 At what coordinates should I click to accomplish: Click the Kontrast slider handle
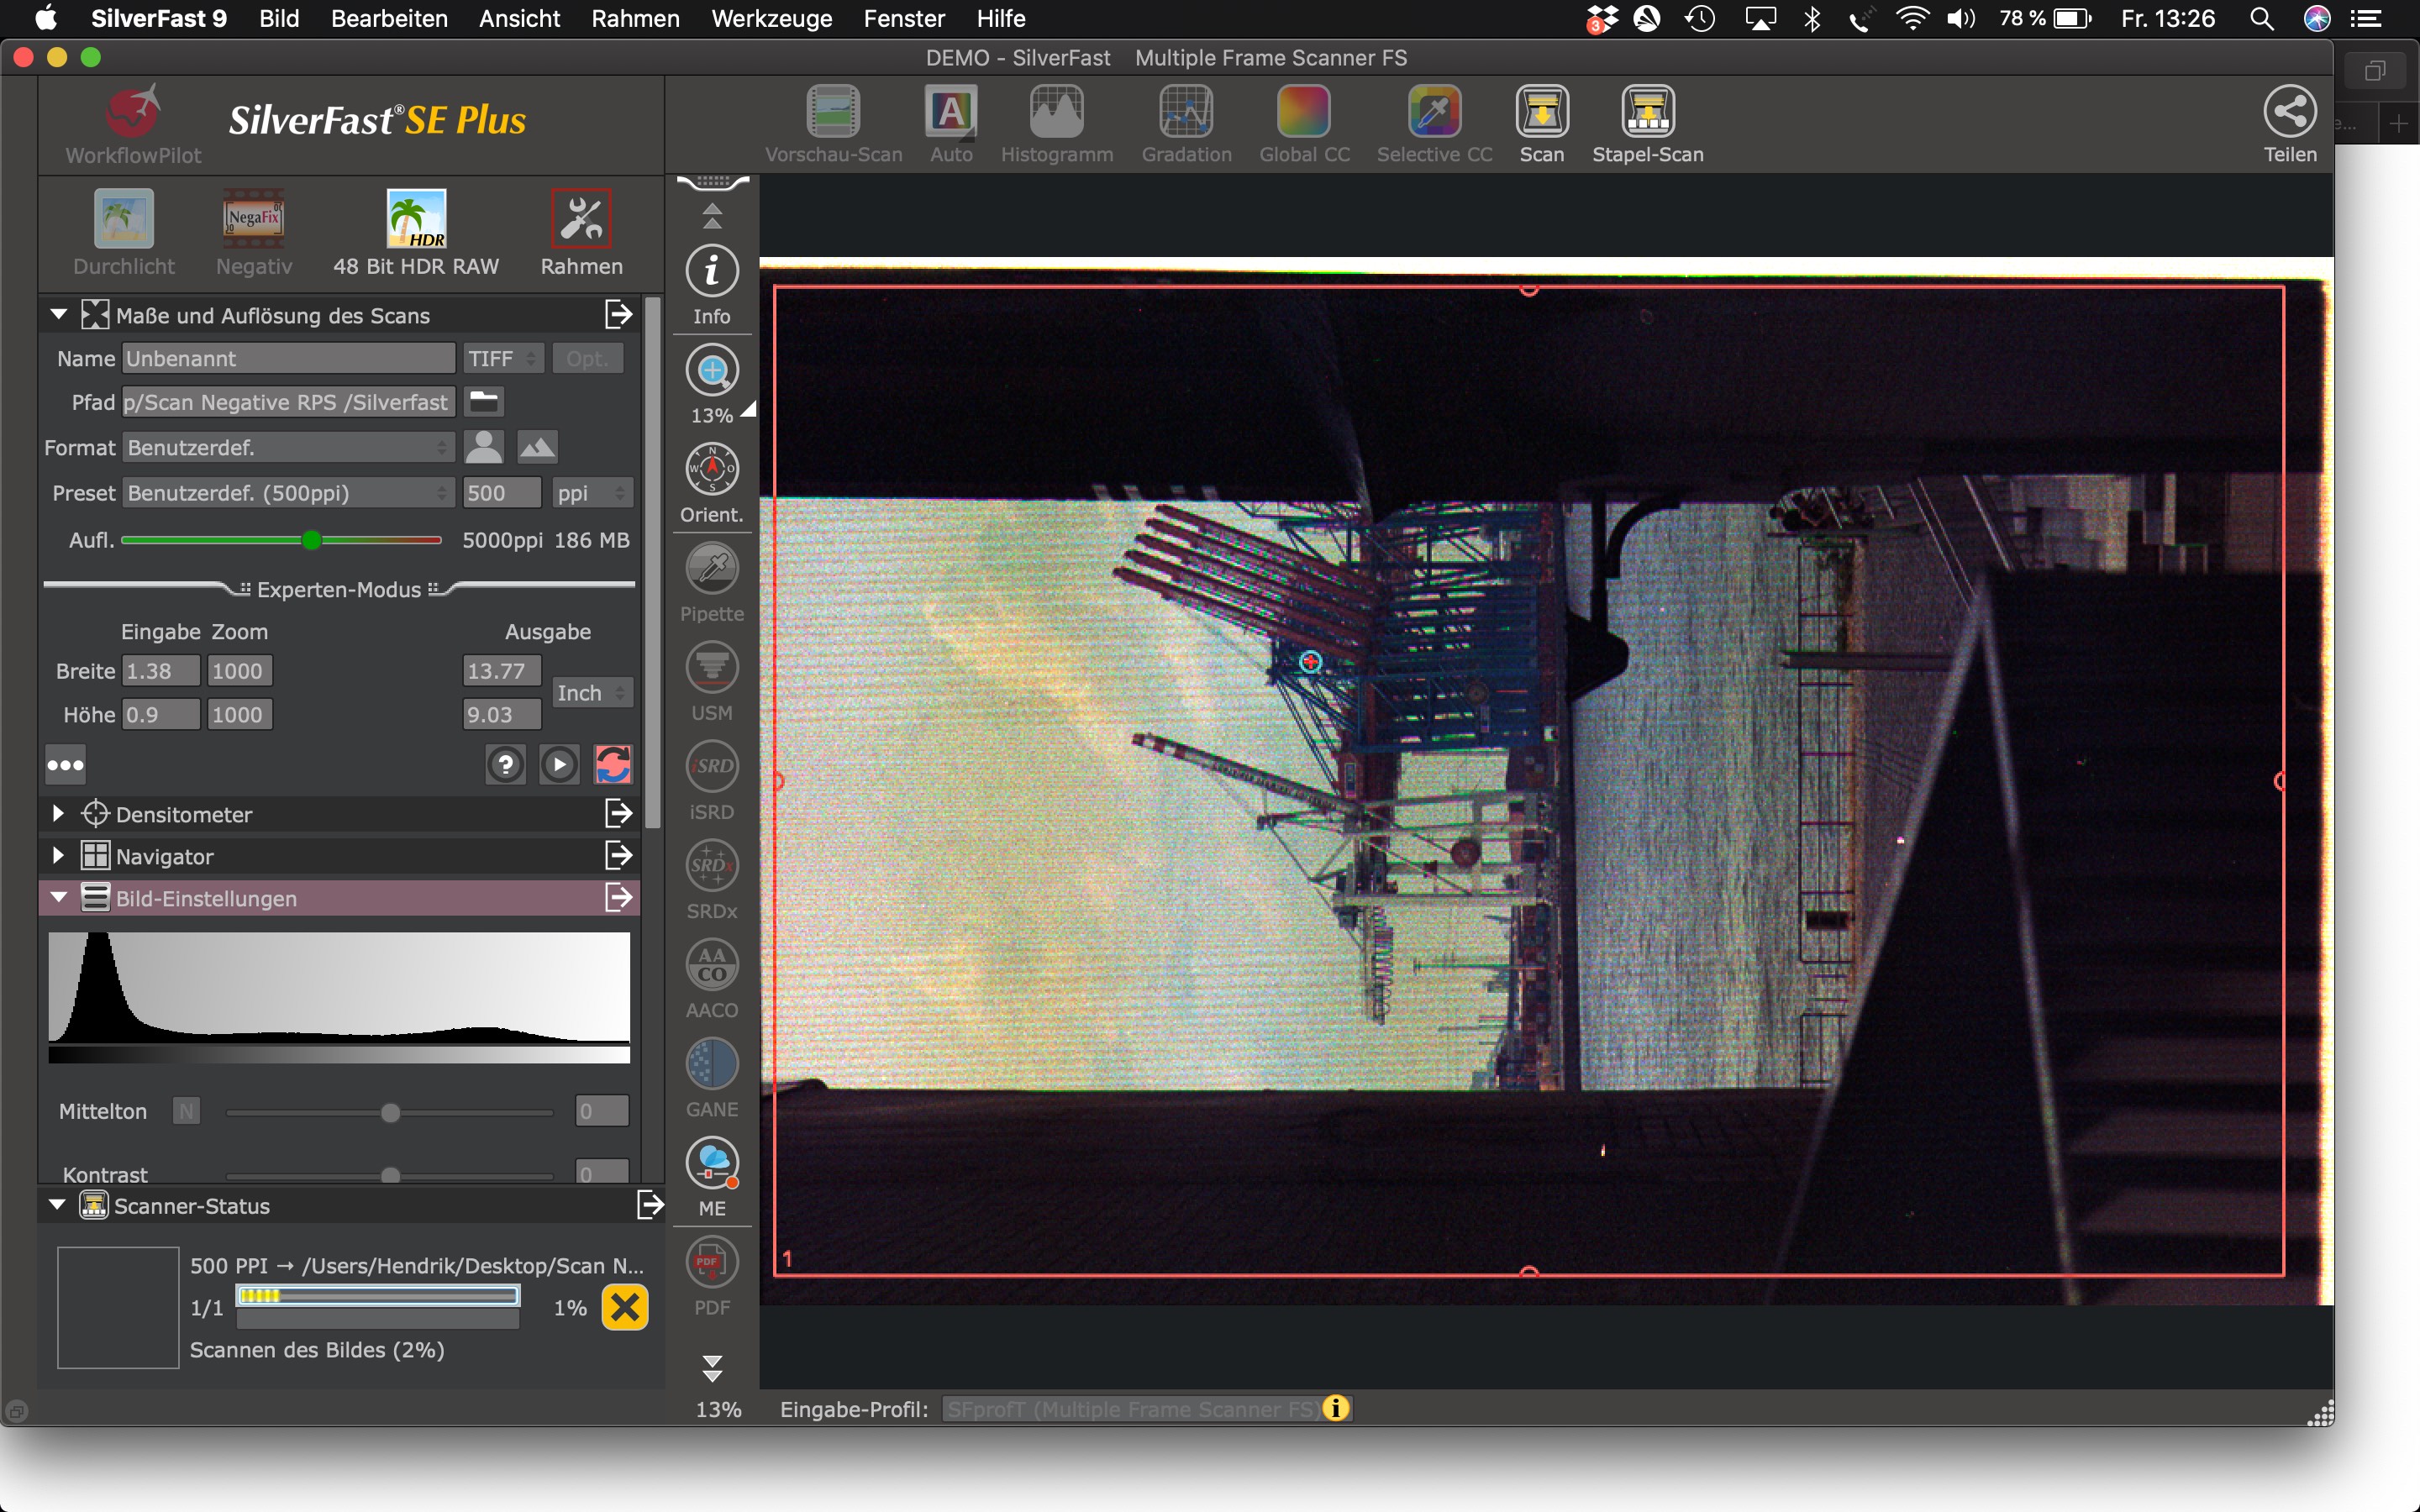pyautogui.click(x=390, y=1175)
